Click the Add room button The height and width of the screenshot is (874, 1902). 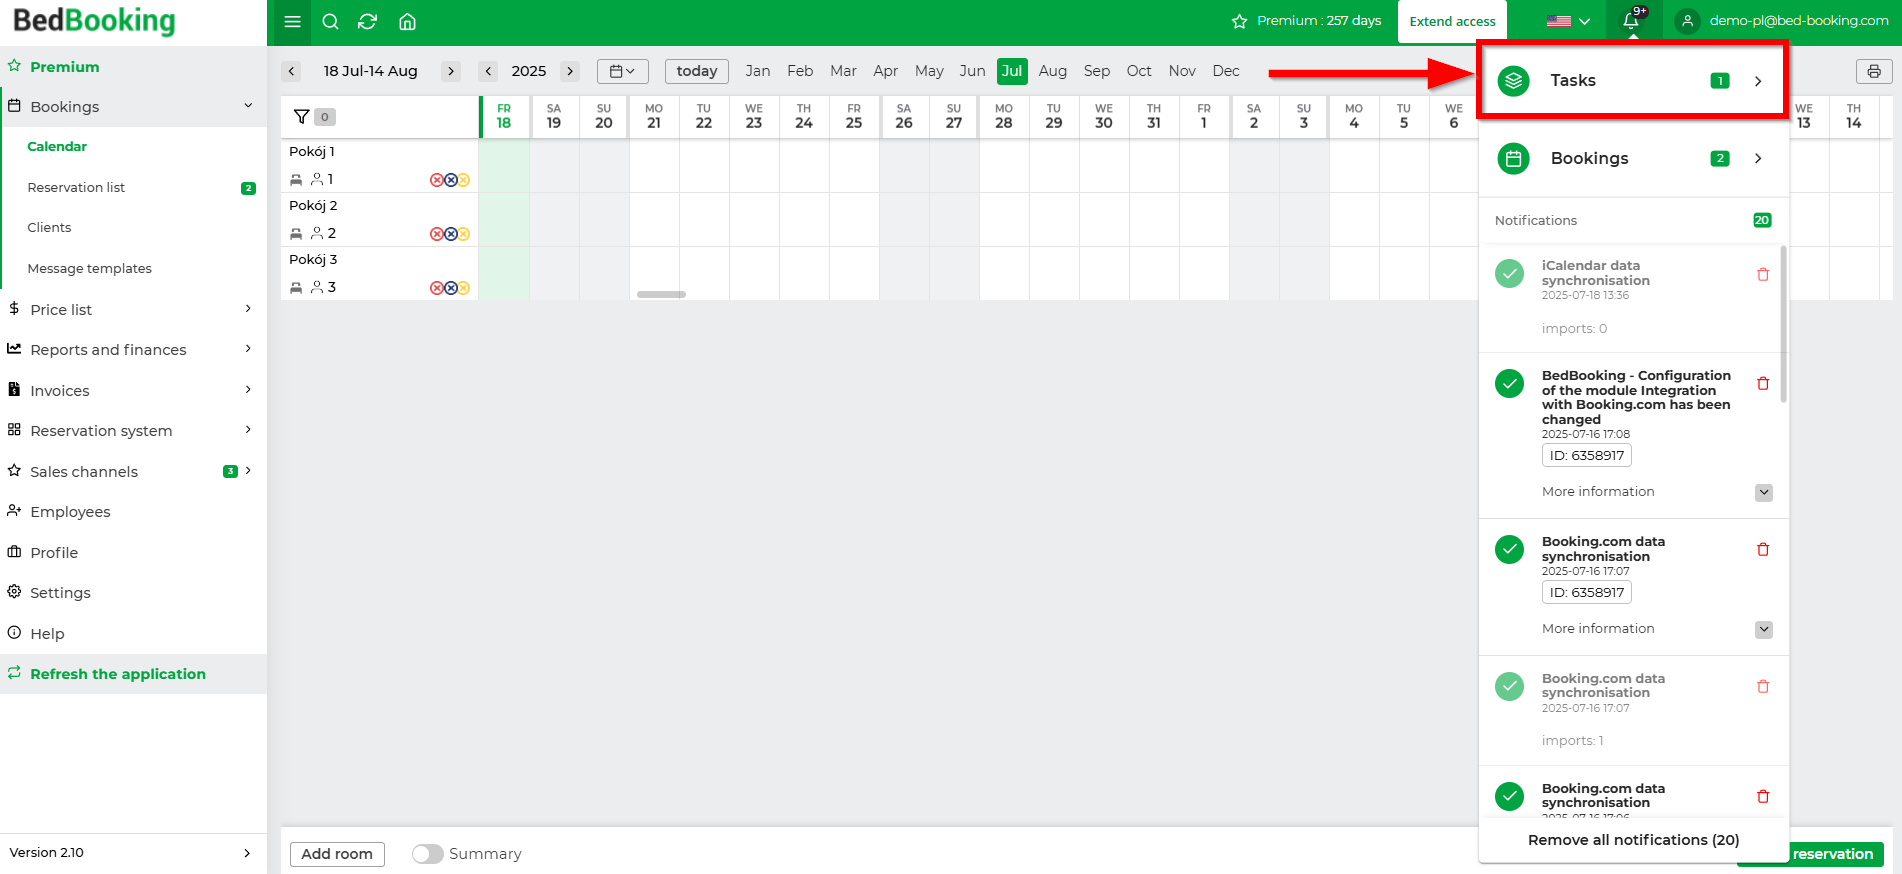coord(337,854)
